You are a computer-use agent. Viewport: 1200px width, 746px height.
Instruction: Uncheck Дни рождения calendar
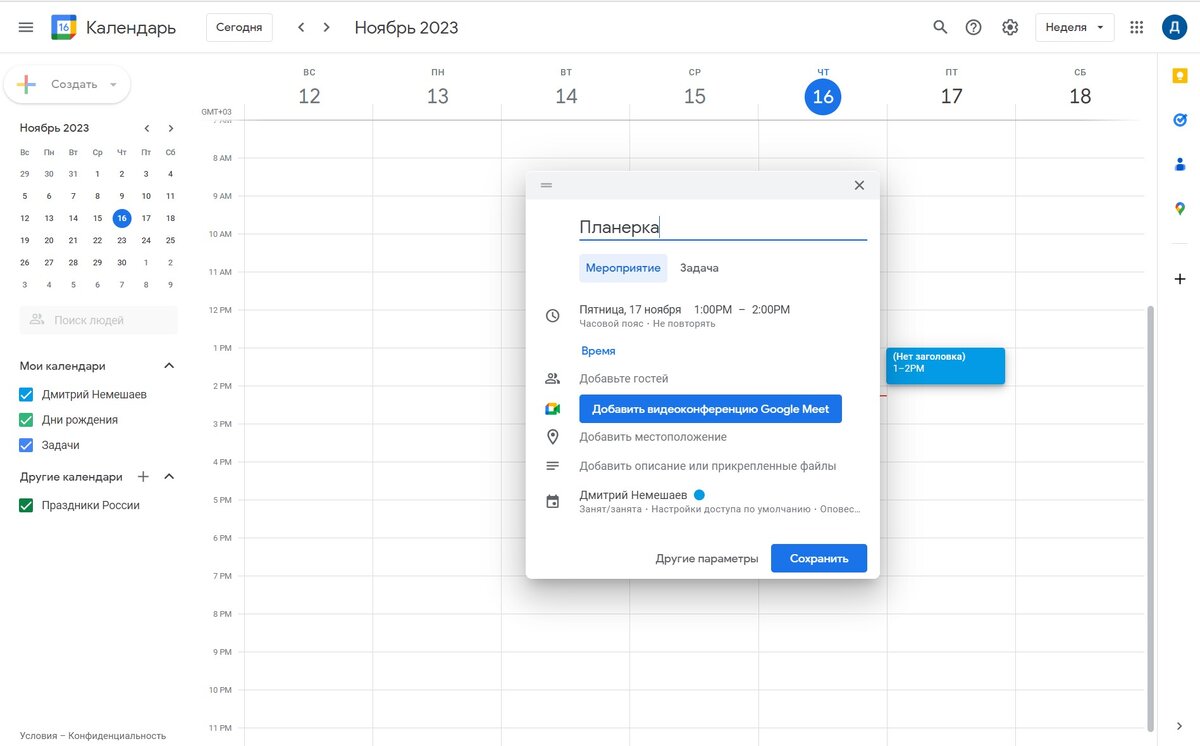27,420
